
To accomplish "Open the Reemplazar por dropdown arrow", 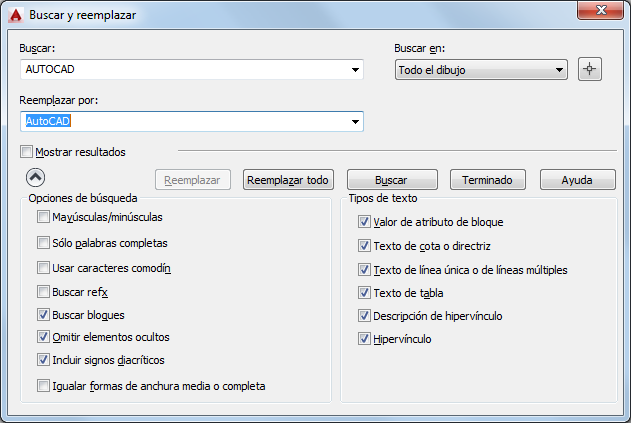I will pyautogui.click(x=355, y=122).
